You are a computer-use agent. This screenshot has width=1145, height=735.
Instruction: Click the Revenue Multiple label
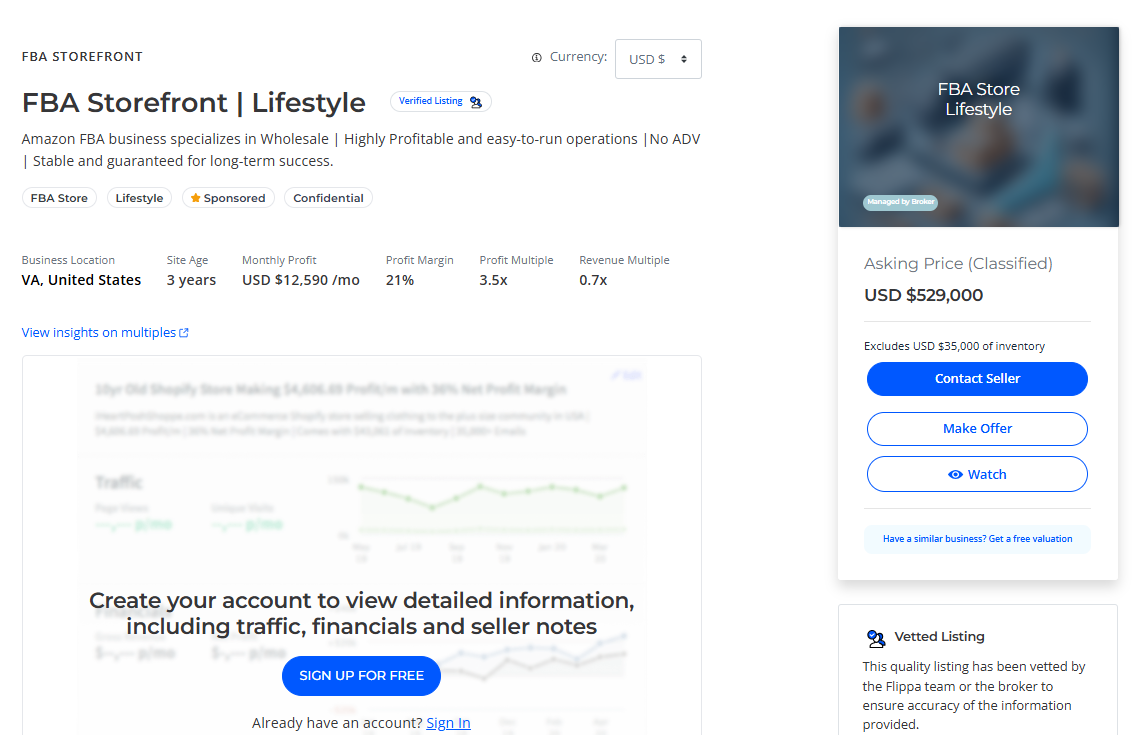[624, 260]
